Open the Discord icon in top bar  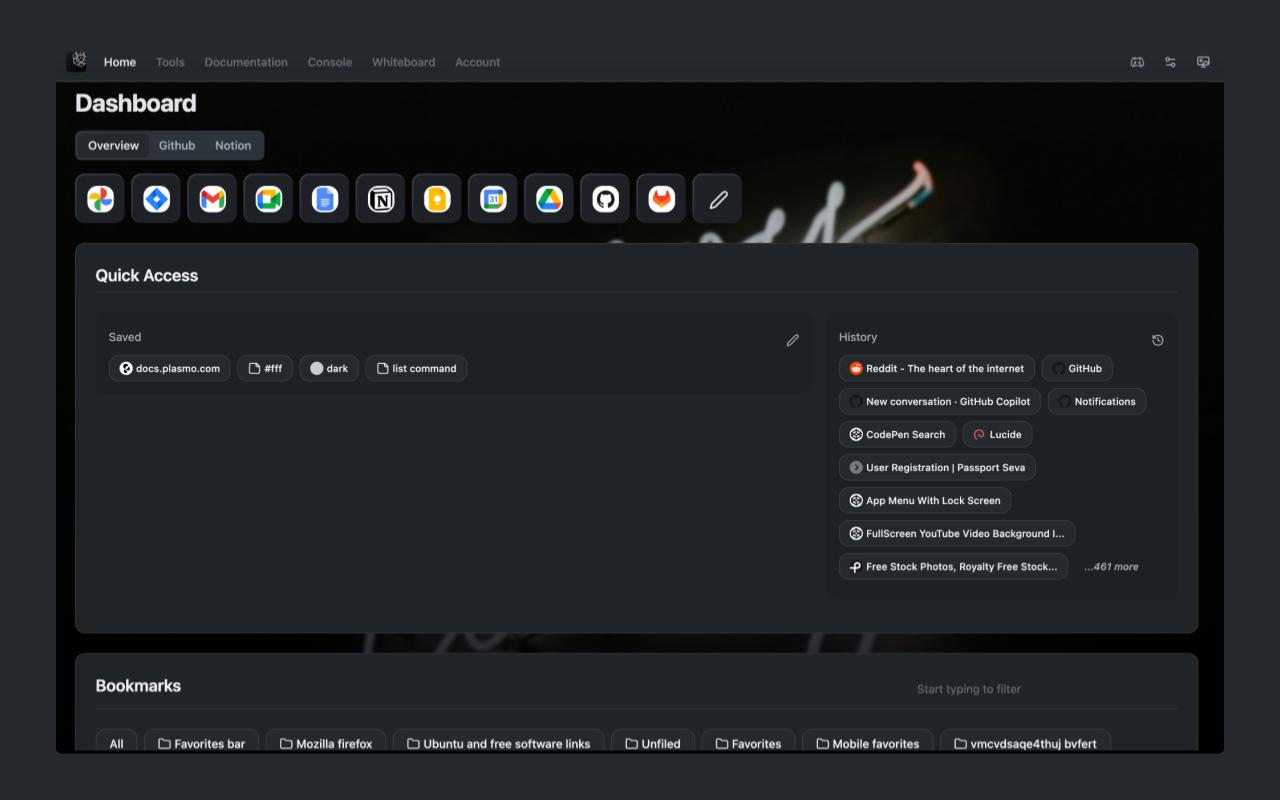point(1137,62)
